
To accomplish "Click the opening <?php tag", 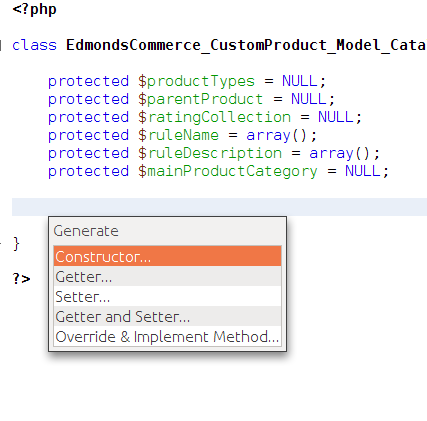I will pyautogui.click(x=34, y=9).
